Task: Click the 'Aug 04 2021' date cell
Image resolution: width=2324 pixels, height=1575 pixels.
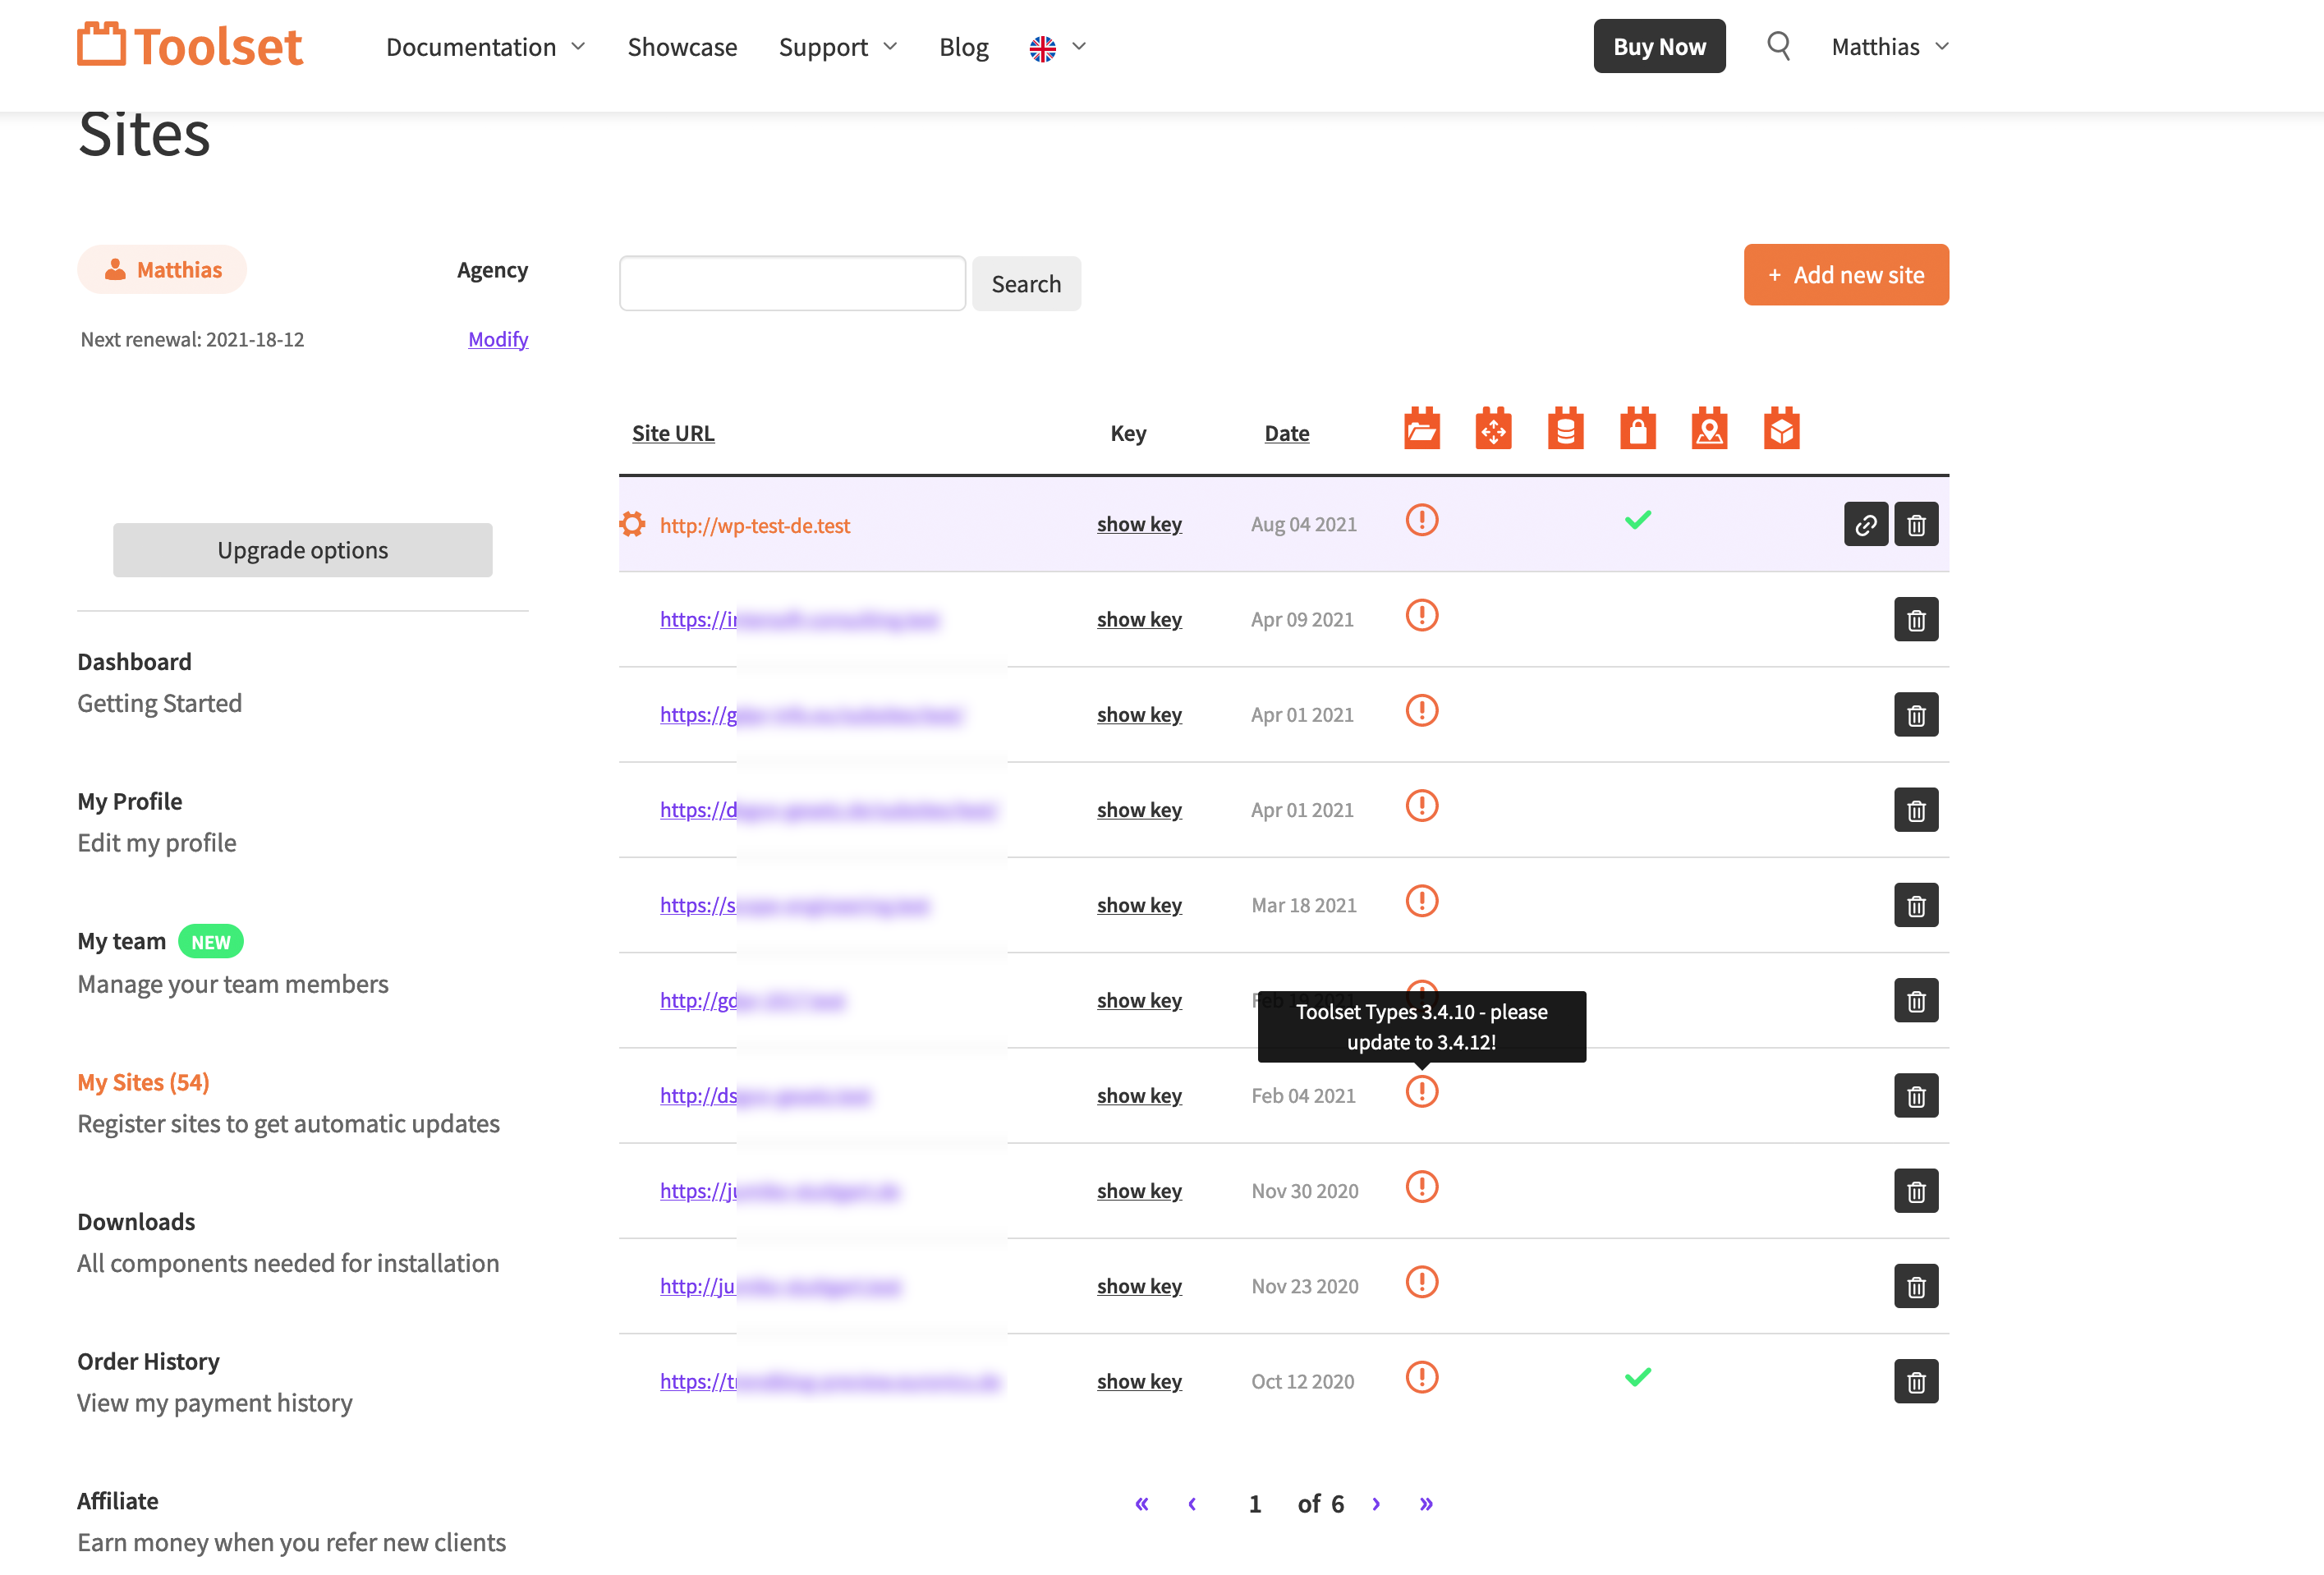Action: point(1303,524)
